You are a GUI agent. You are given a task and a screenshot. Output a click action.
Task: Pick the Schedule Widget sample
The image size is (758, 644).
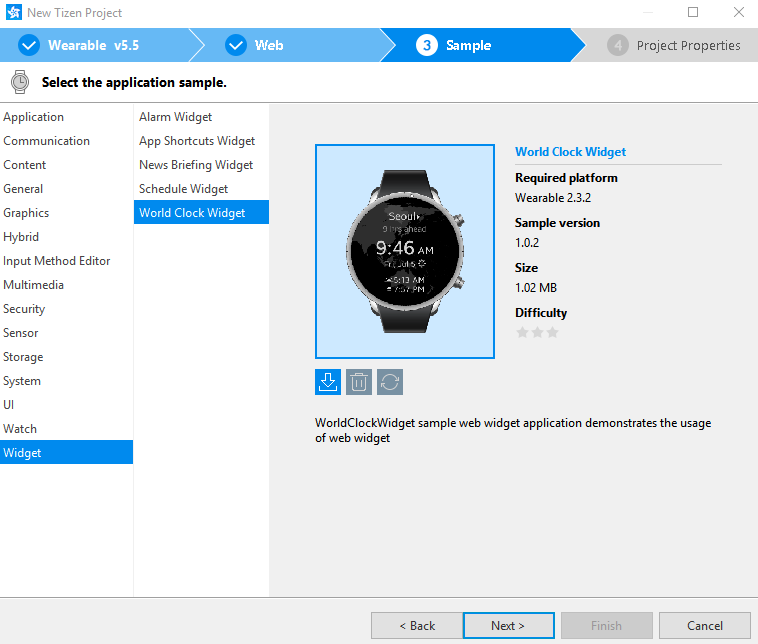pyautogui.click(x=183, y=189)
